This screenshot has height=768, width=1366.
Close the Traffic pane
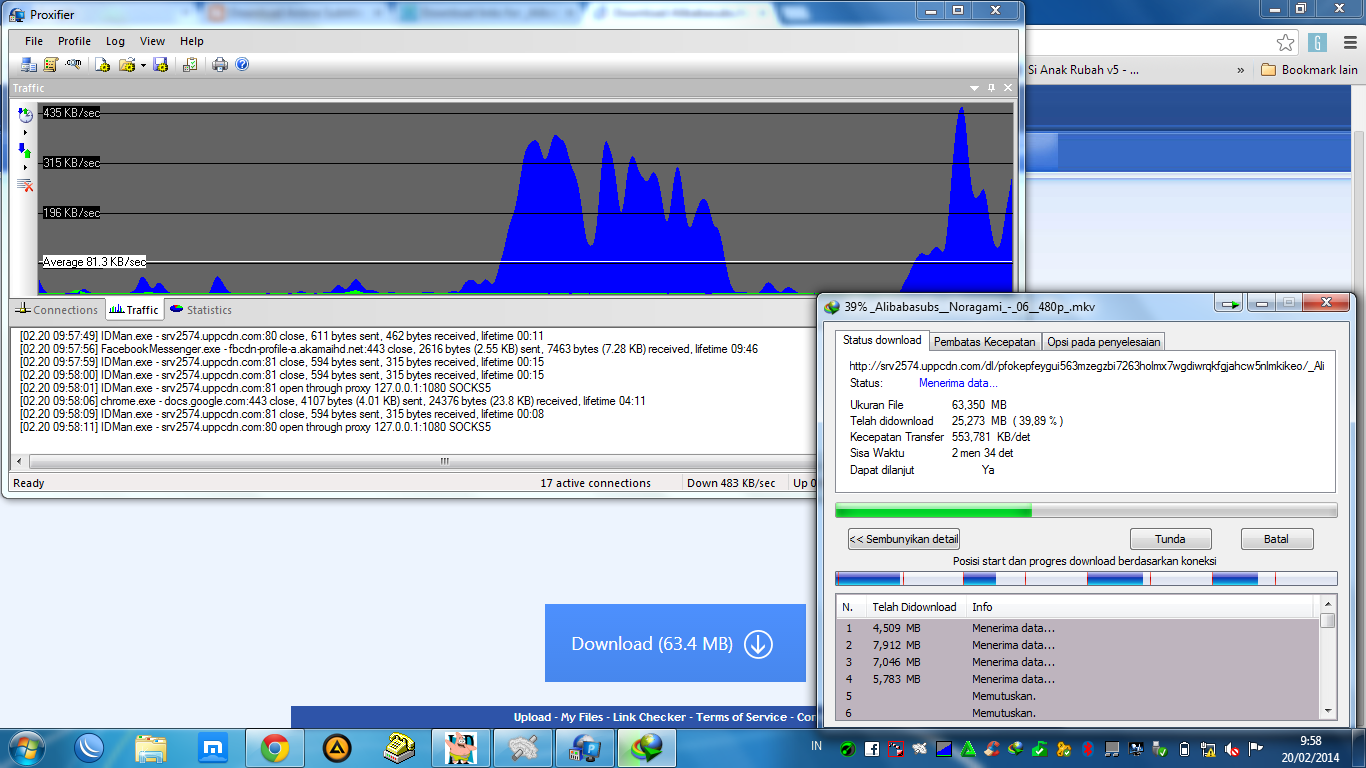click(1008, 88)
